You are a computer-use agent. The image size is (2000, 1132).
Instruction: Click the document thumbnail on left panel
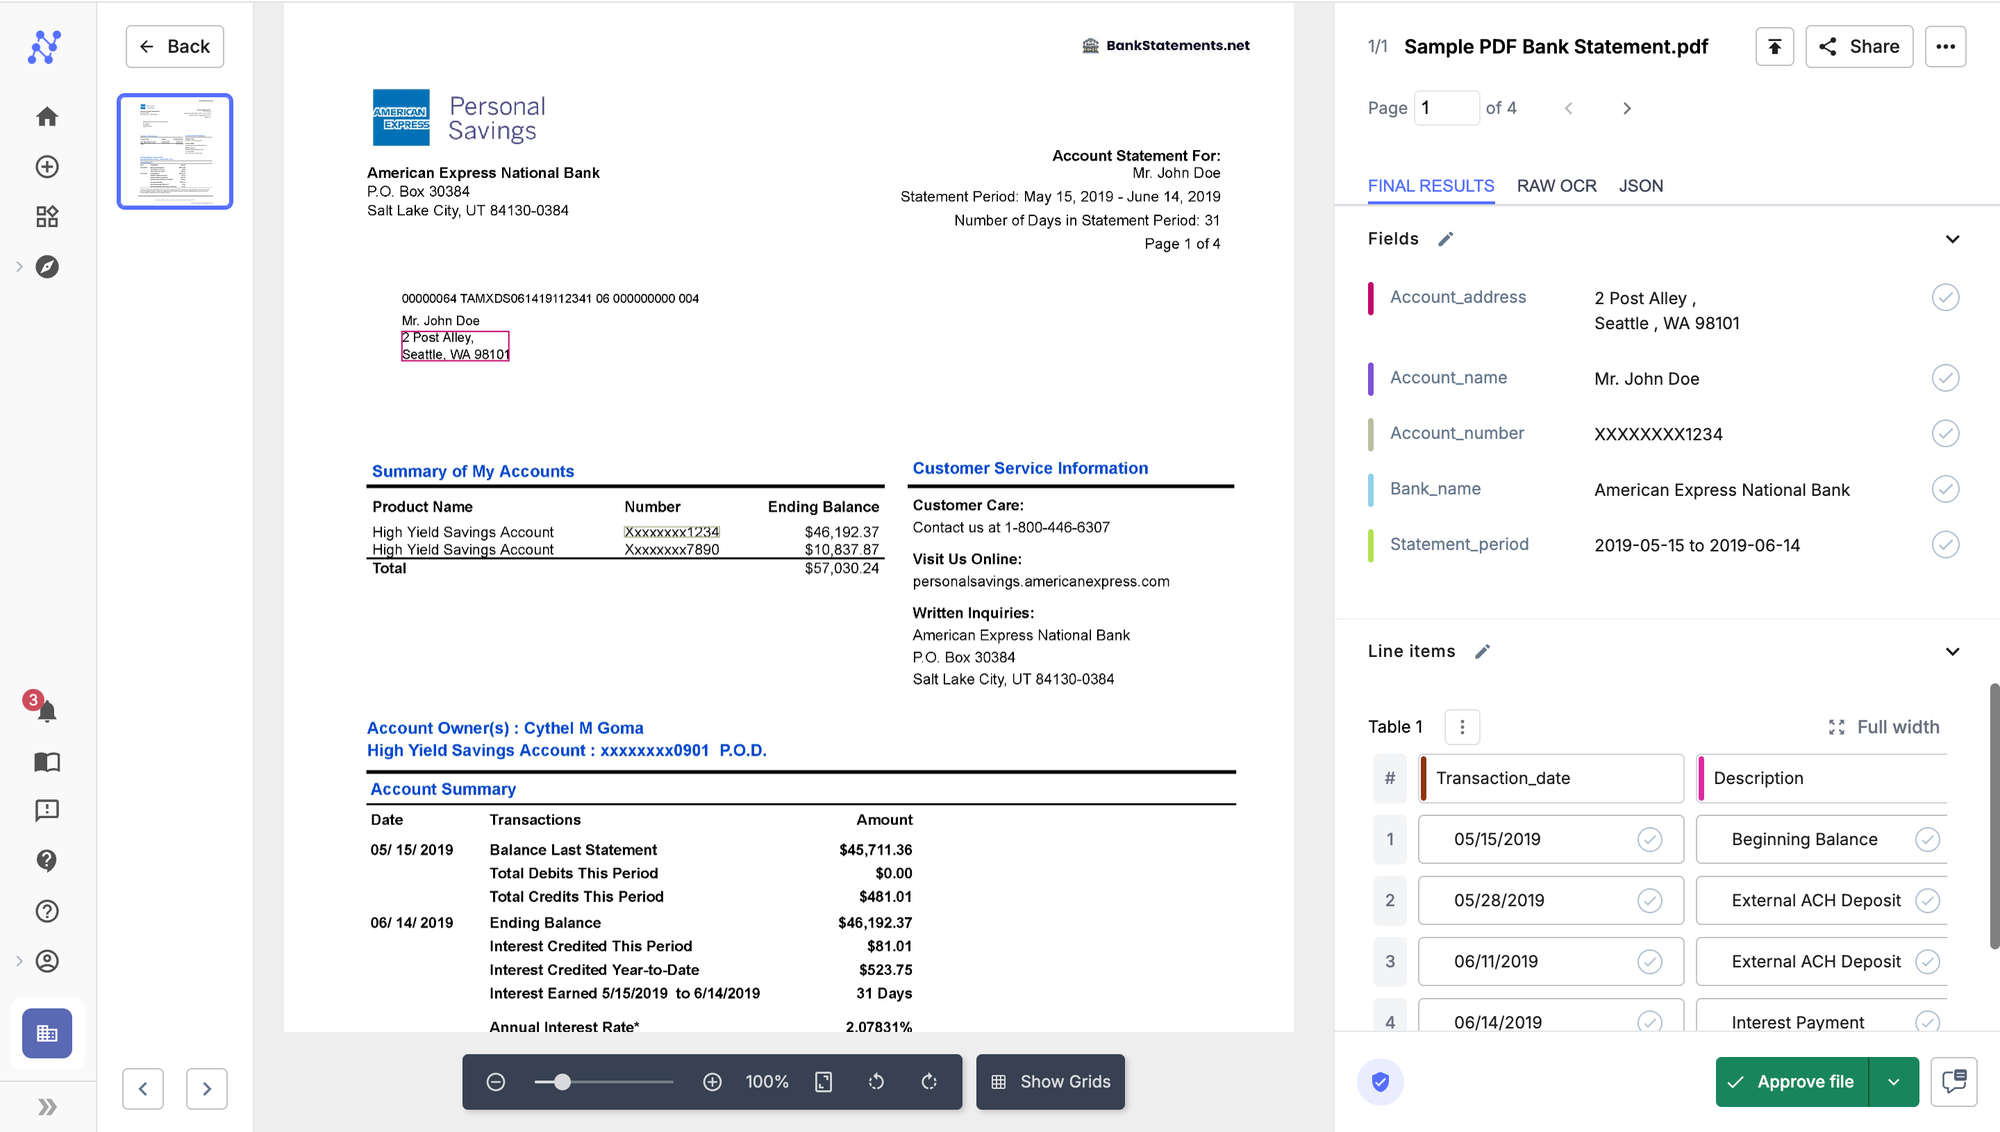pyautogui.click(x=174, y=151)
